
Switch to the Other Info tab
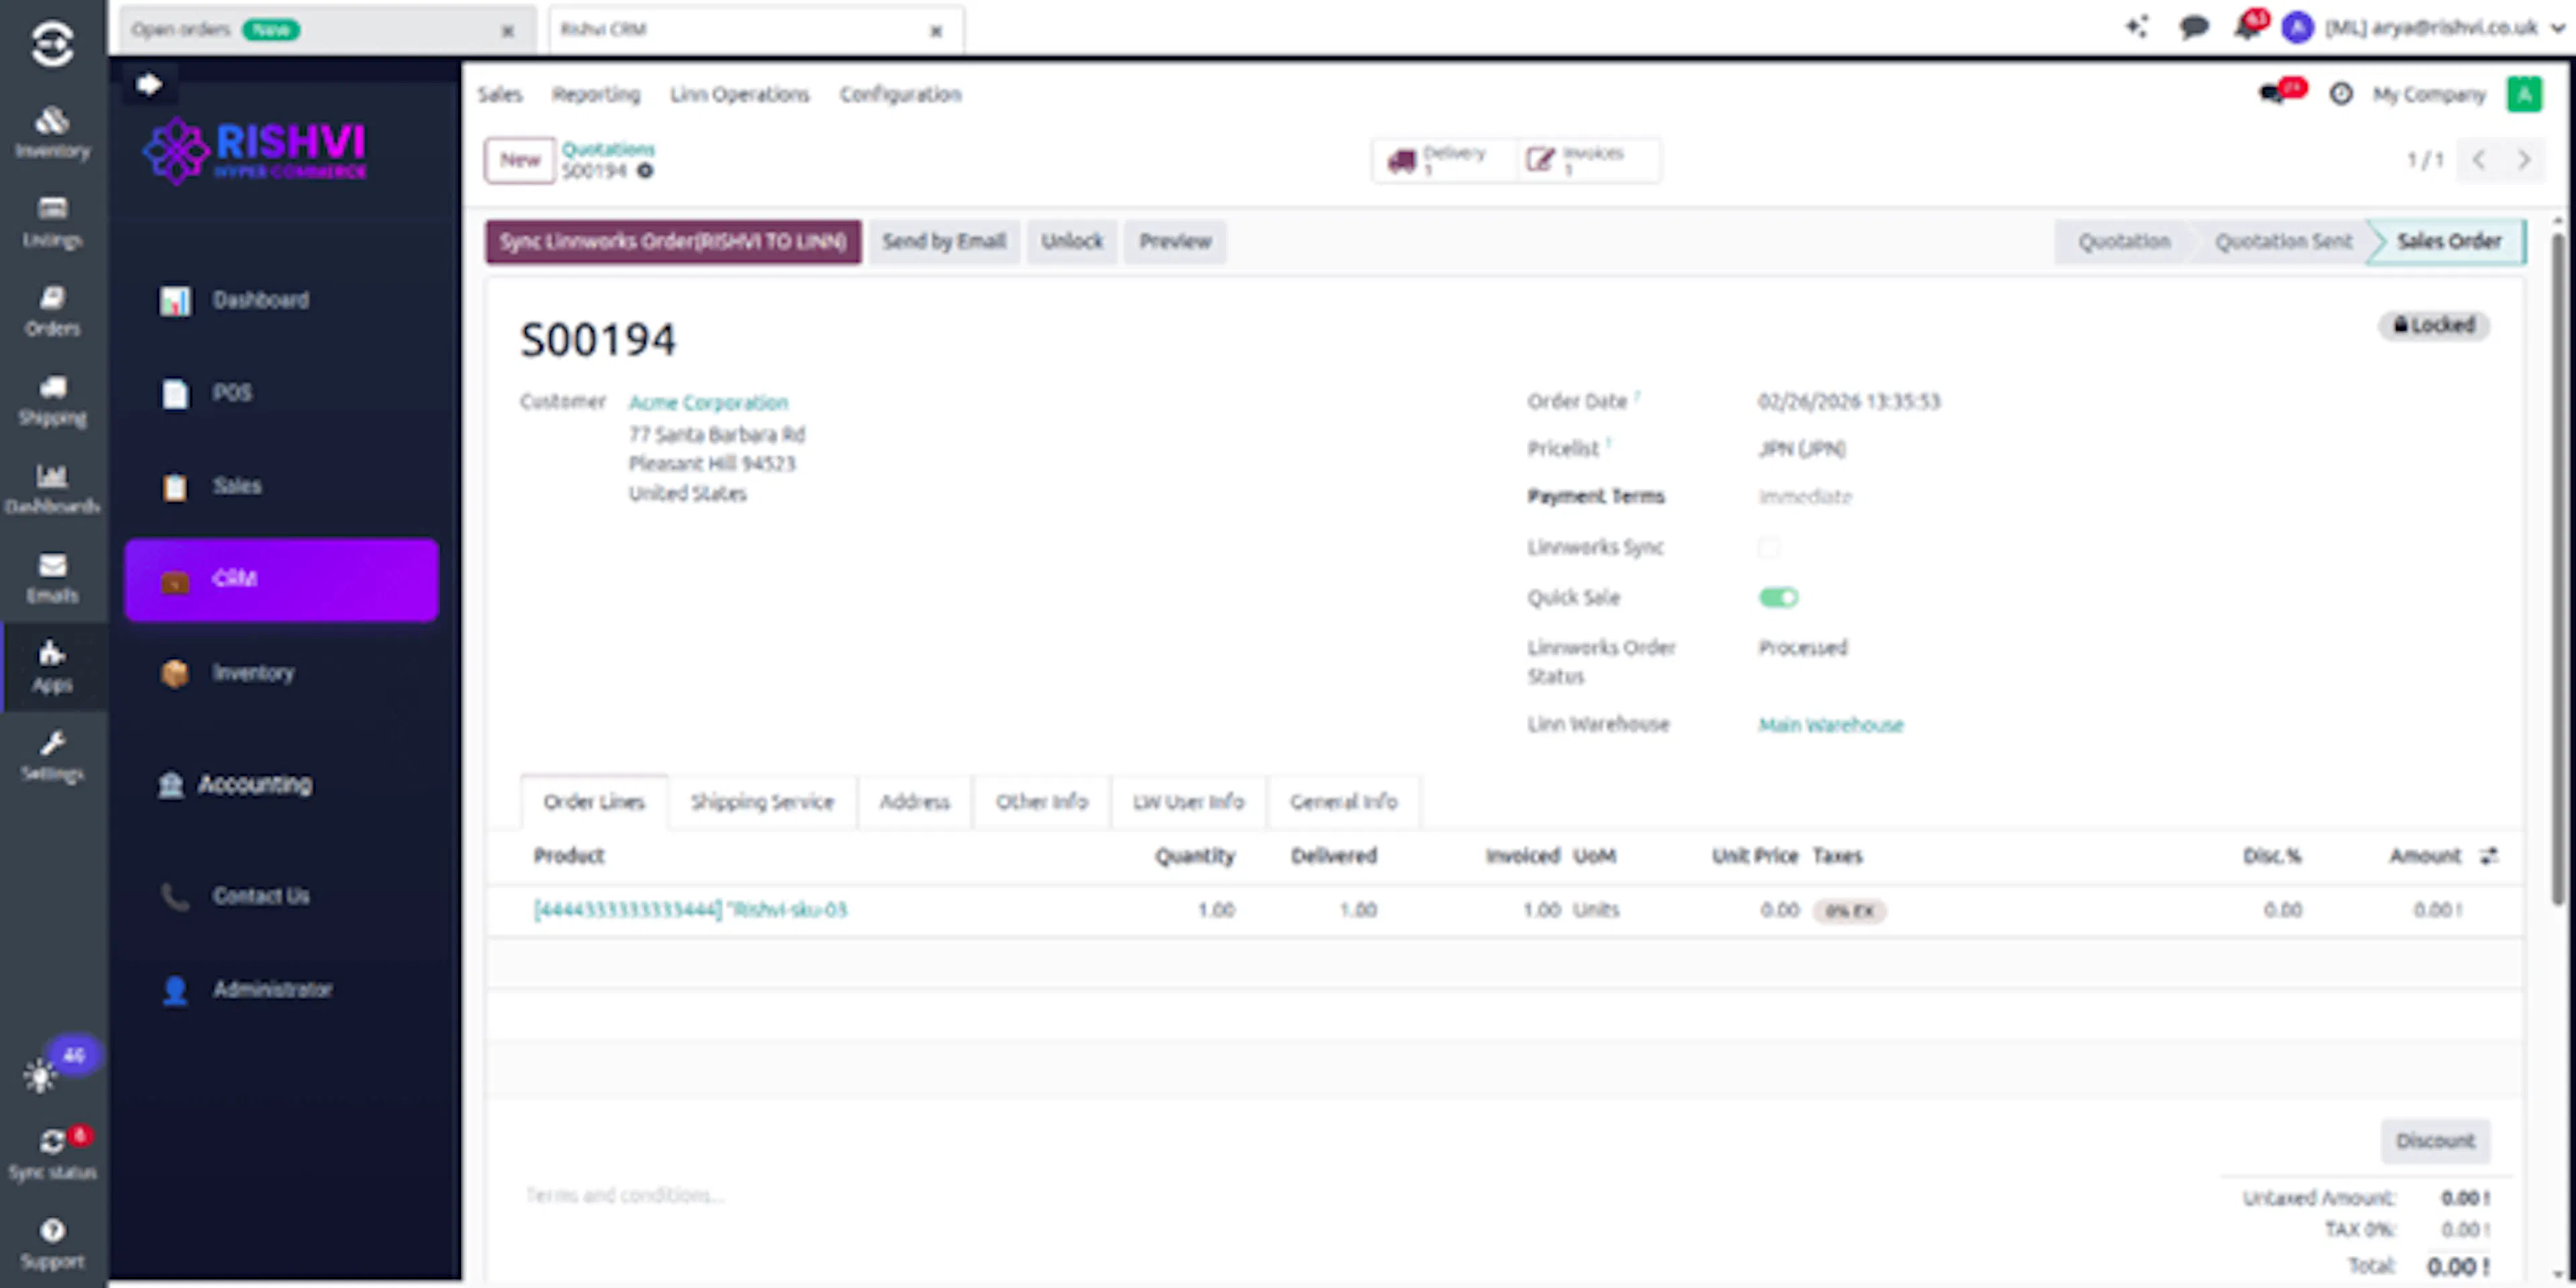click(x=1041, y=802)
